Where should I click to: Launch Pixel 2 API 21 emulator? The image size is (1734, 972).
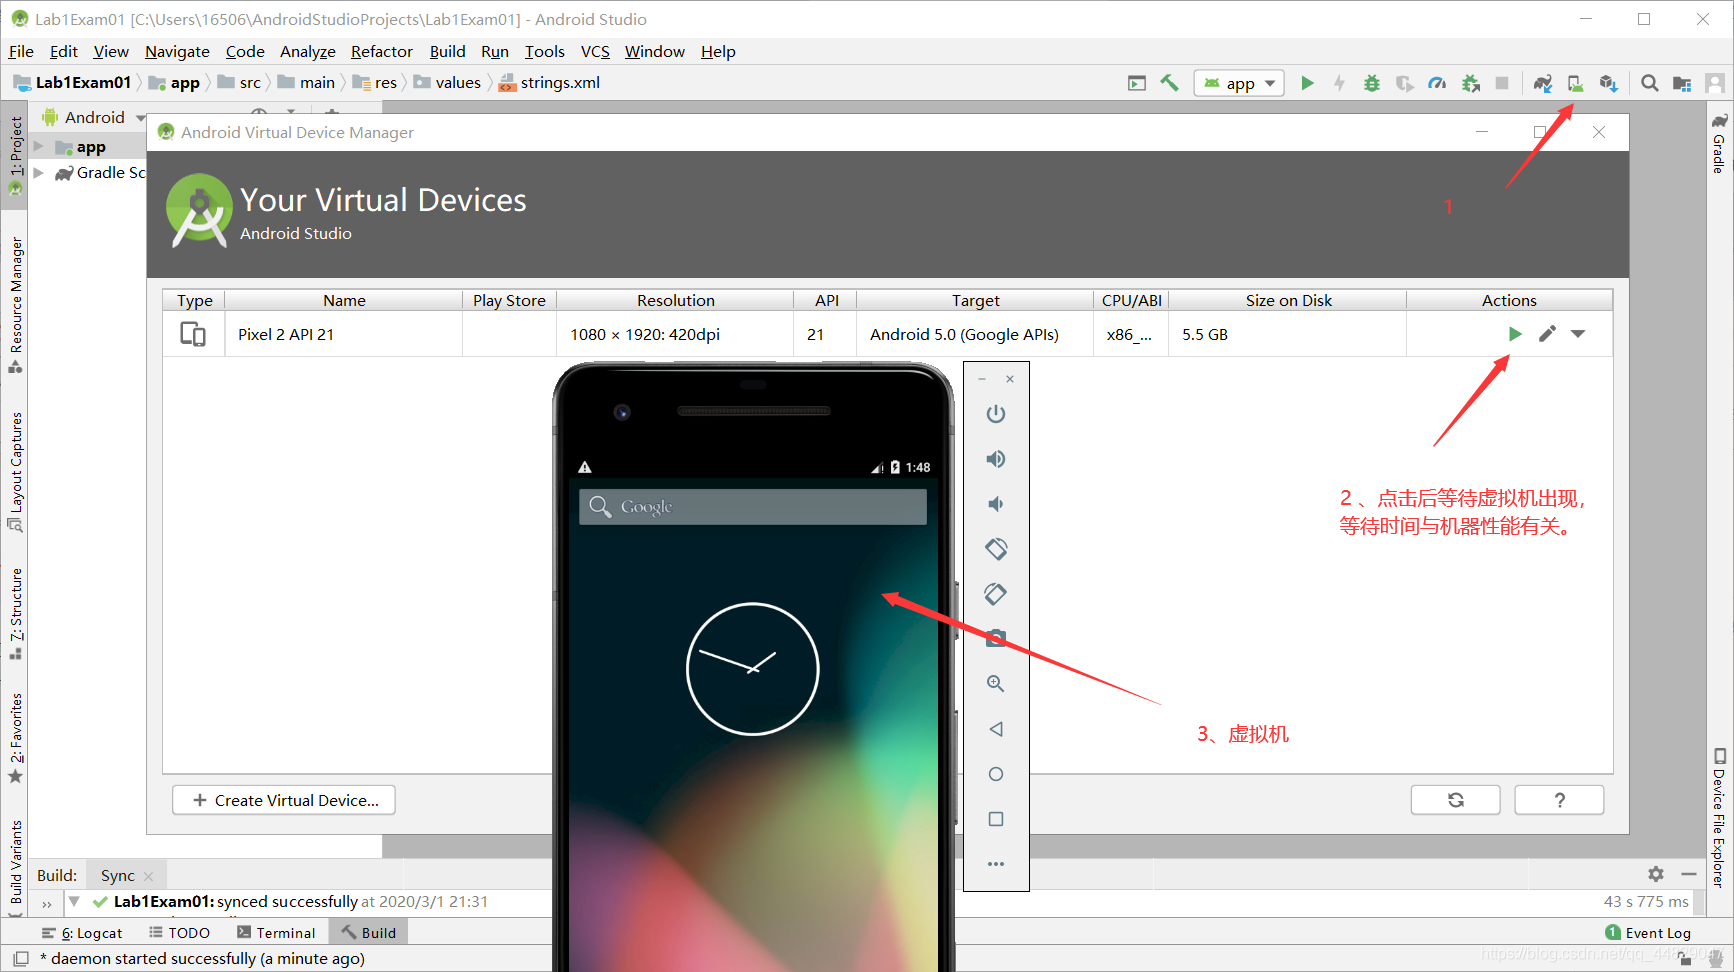coord(1515,334)
